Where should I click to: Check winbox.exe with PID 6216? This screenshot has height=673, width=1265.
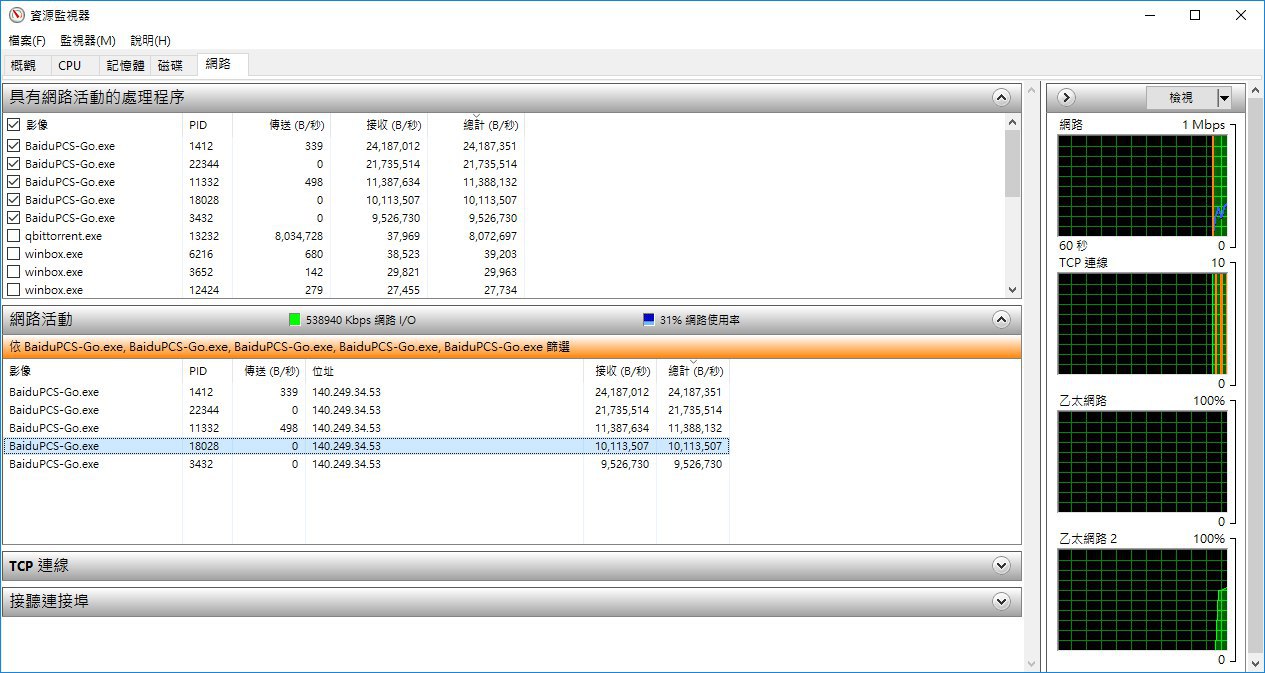14,254
